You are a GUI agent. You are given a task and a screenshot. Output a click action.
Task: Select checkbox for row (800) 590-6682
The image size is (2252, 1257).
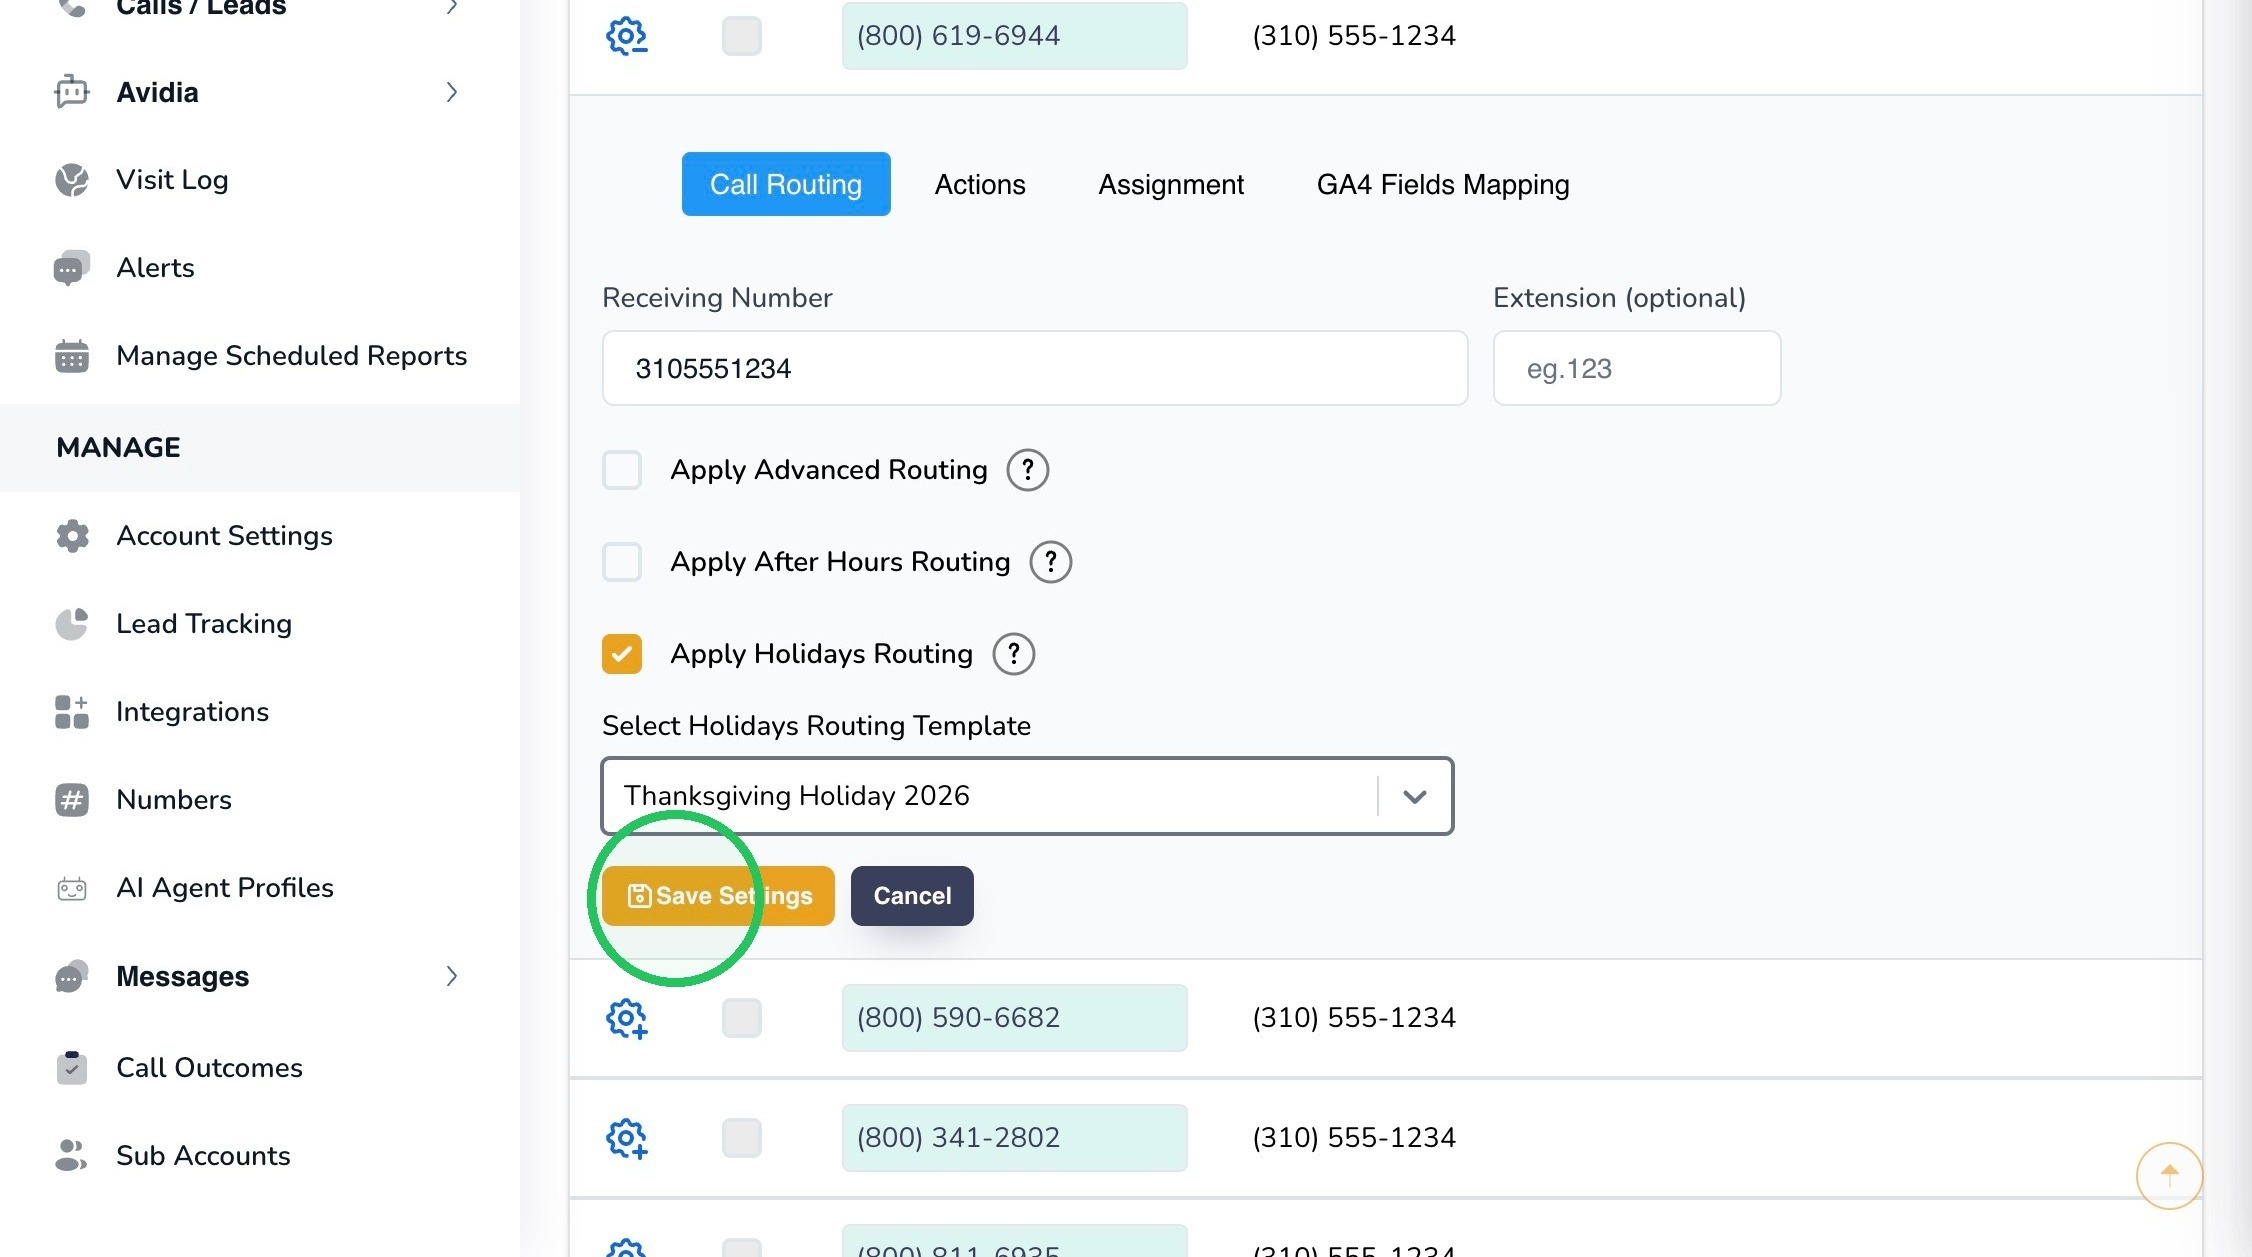tap(742, 1018)
